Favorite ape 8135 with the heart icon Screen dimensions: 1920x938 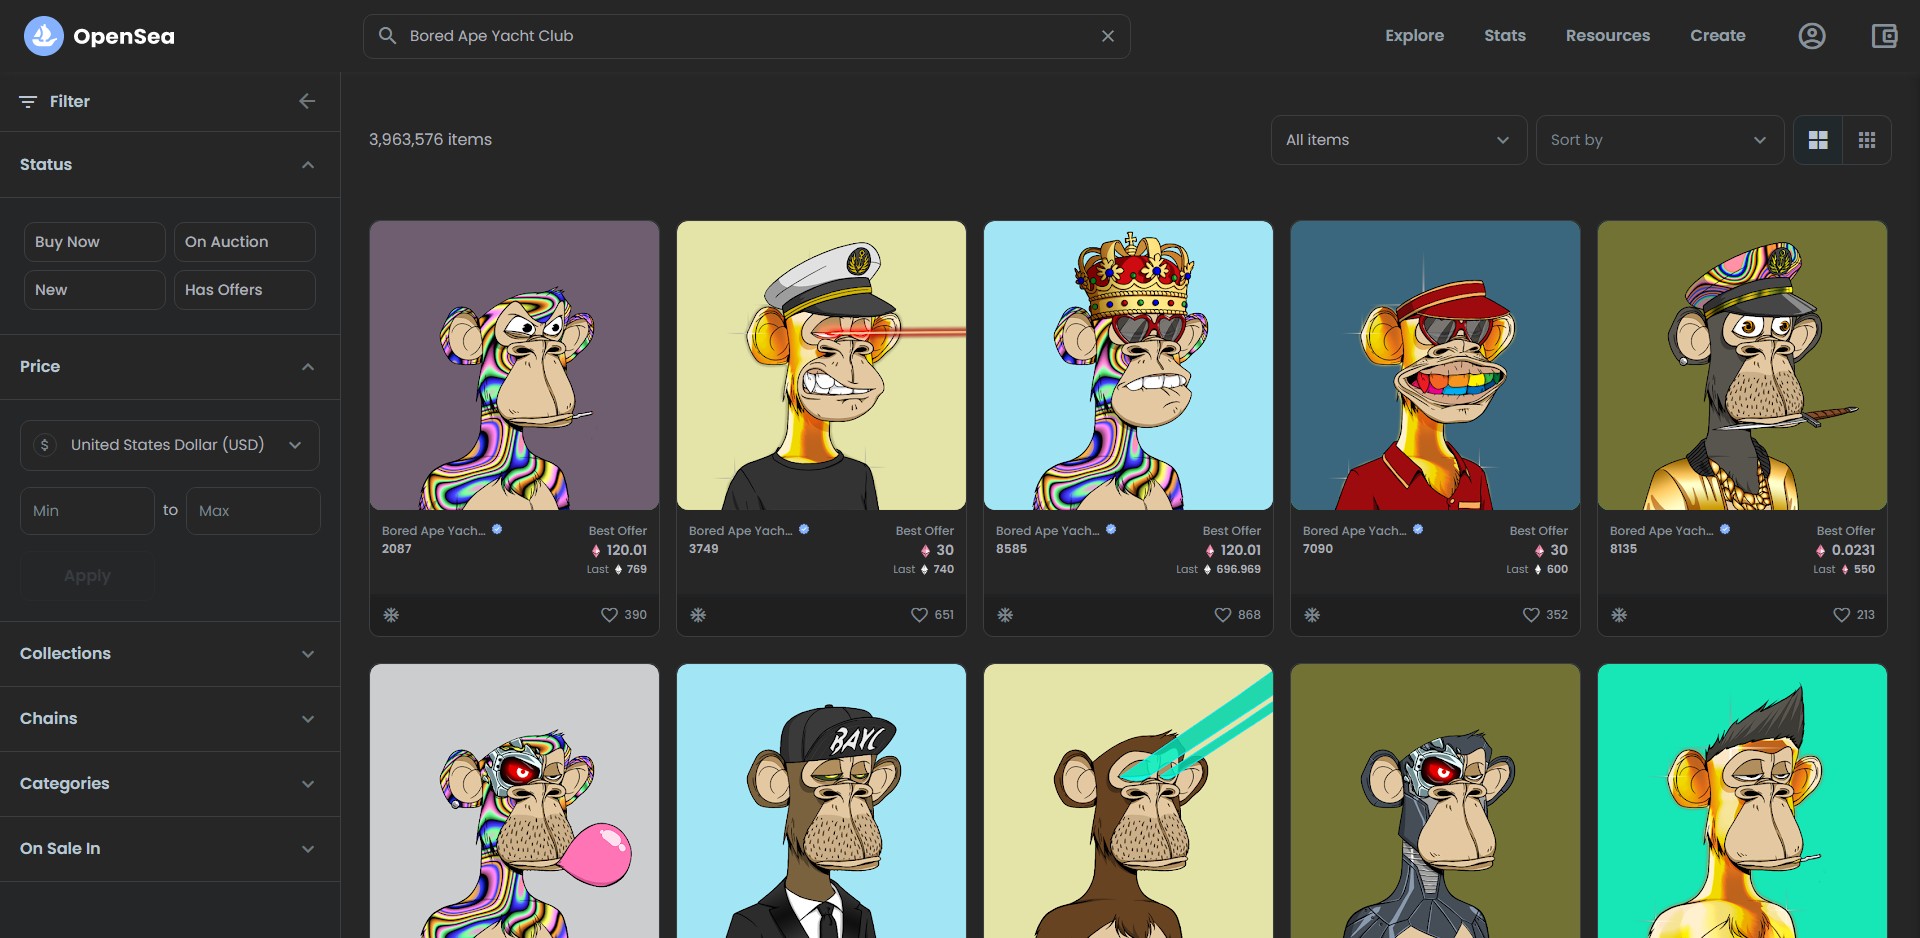click(1841, 615)
